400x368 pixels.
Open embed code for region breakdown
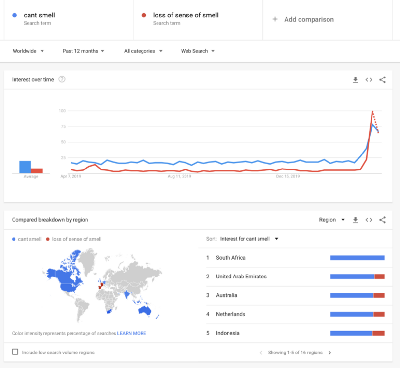tap(369, 220)
